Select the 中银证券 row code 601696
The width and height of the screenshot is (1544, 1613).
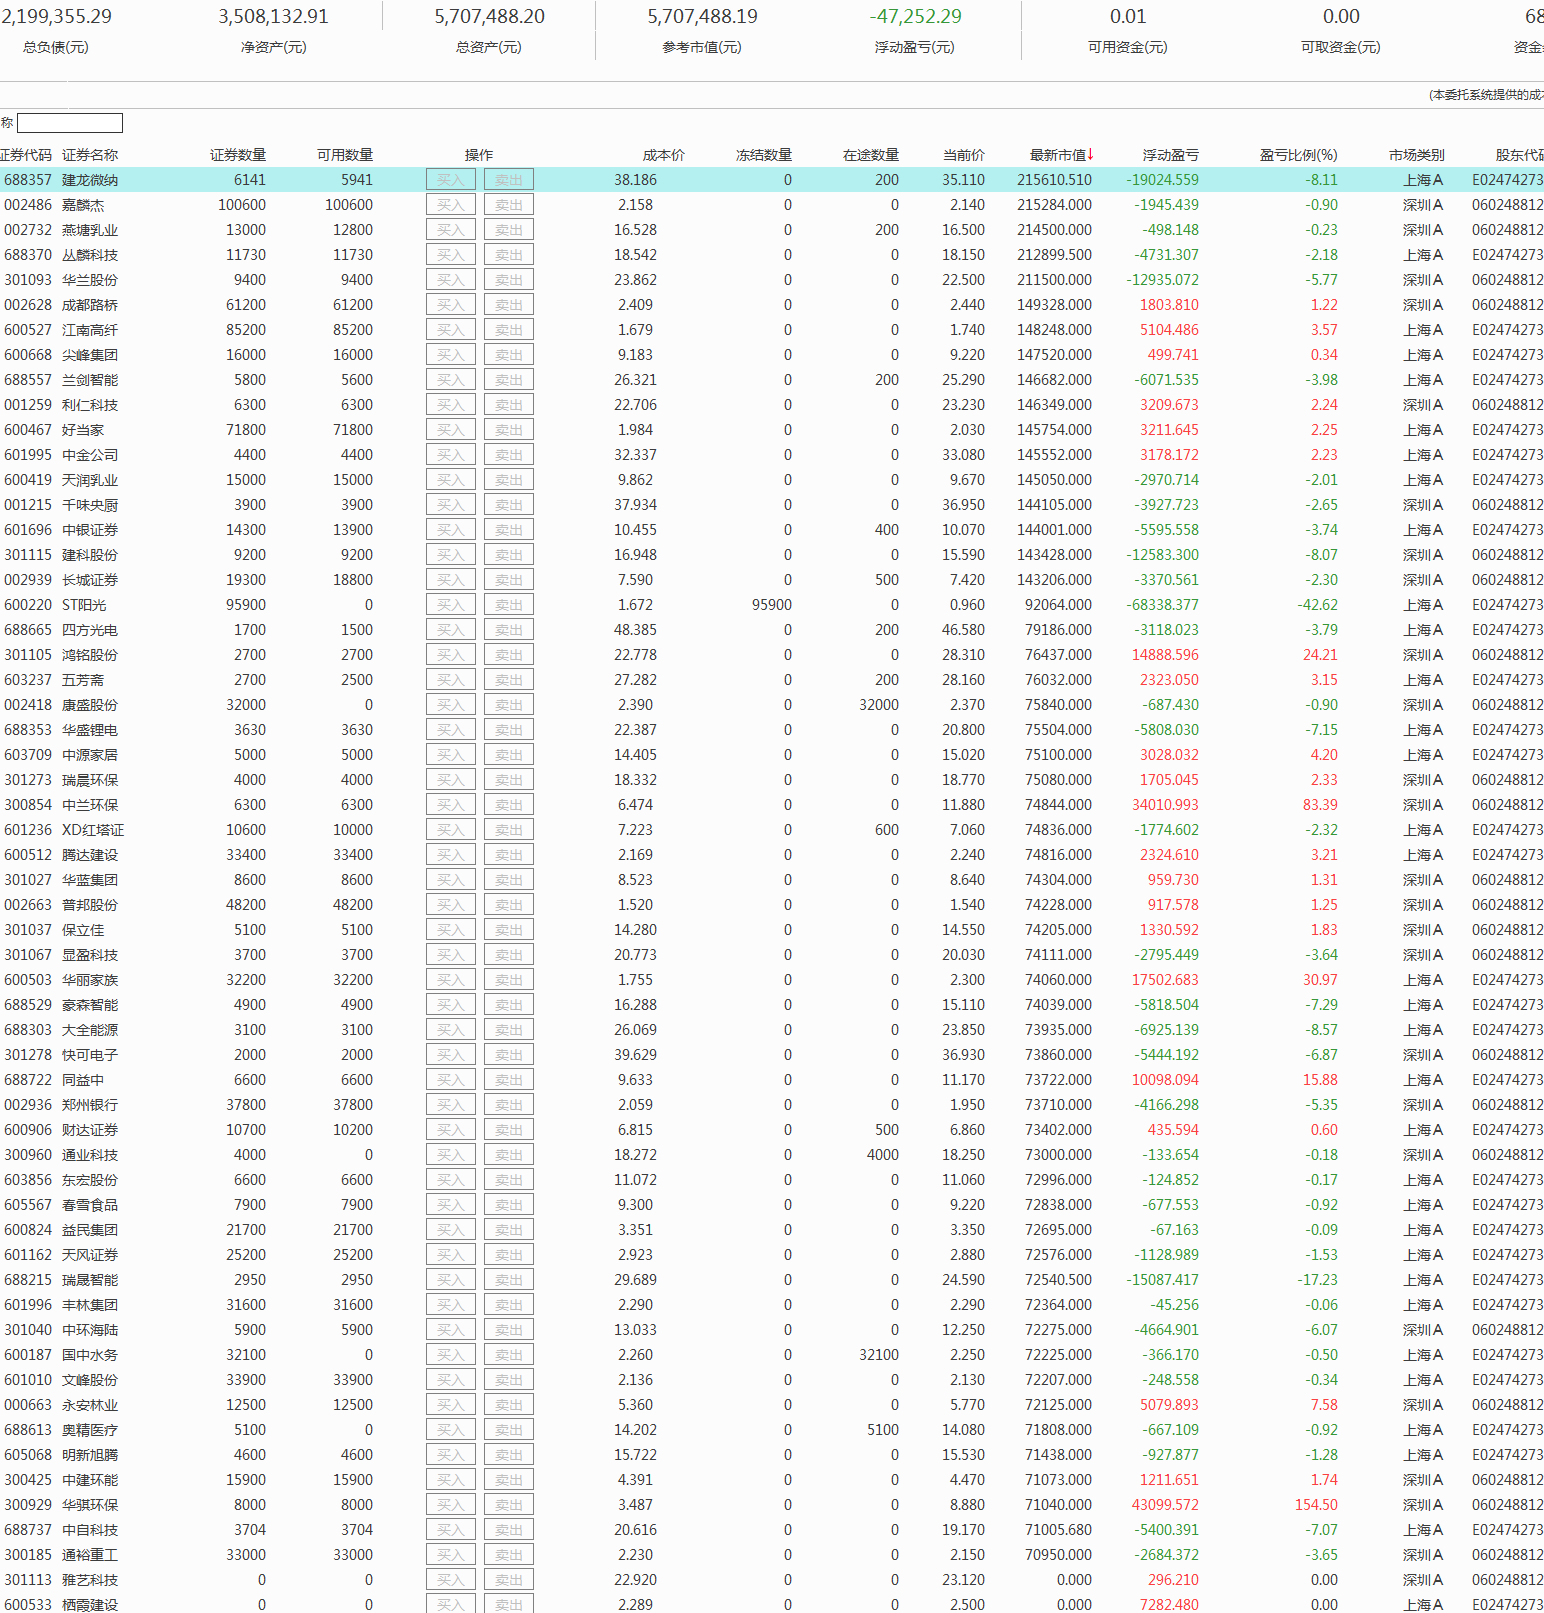click(x=28, y=530)
